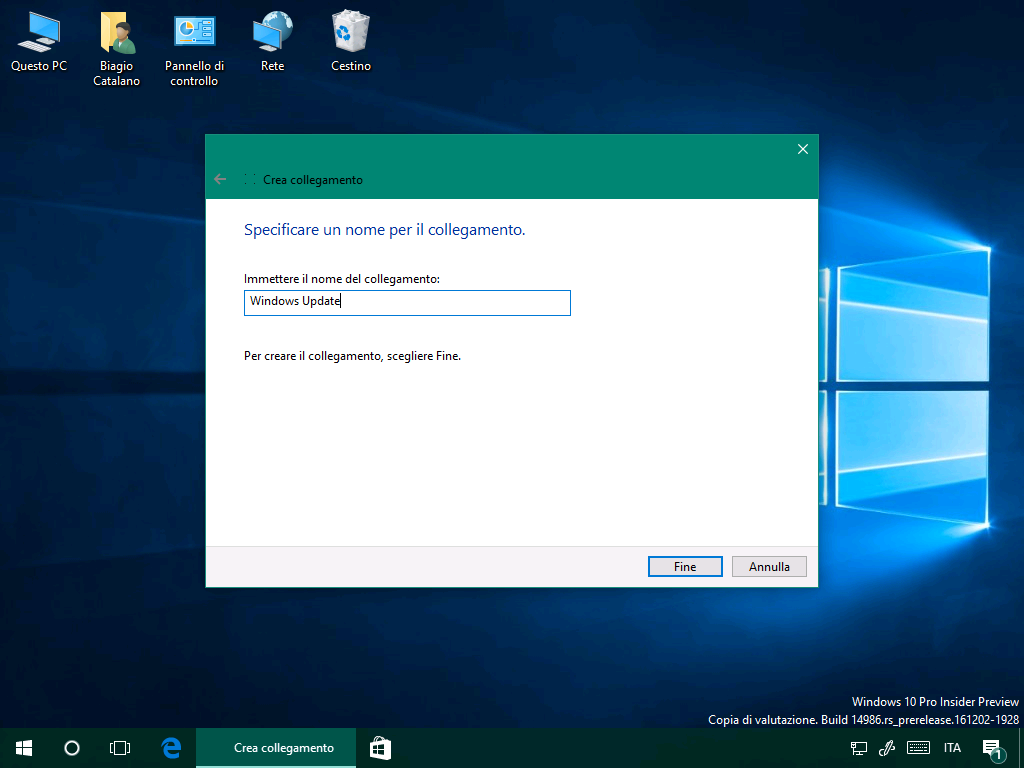This screenshot has width=1024, height=768.
Task: Click the Fine button
Action: click(685, 566)
